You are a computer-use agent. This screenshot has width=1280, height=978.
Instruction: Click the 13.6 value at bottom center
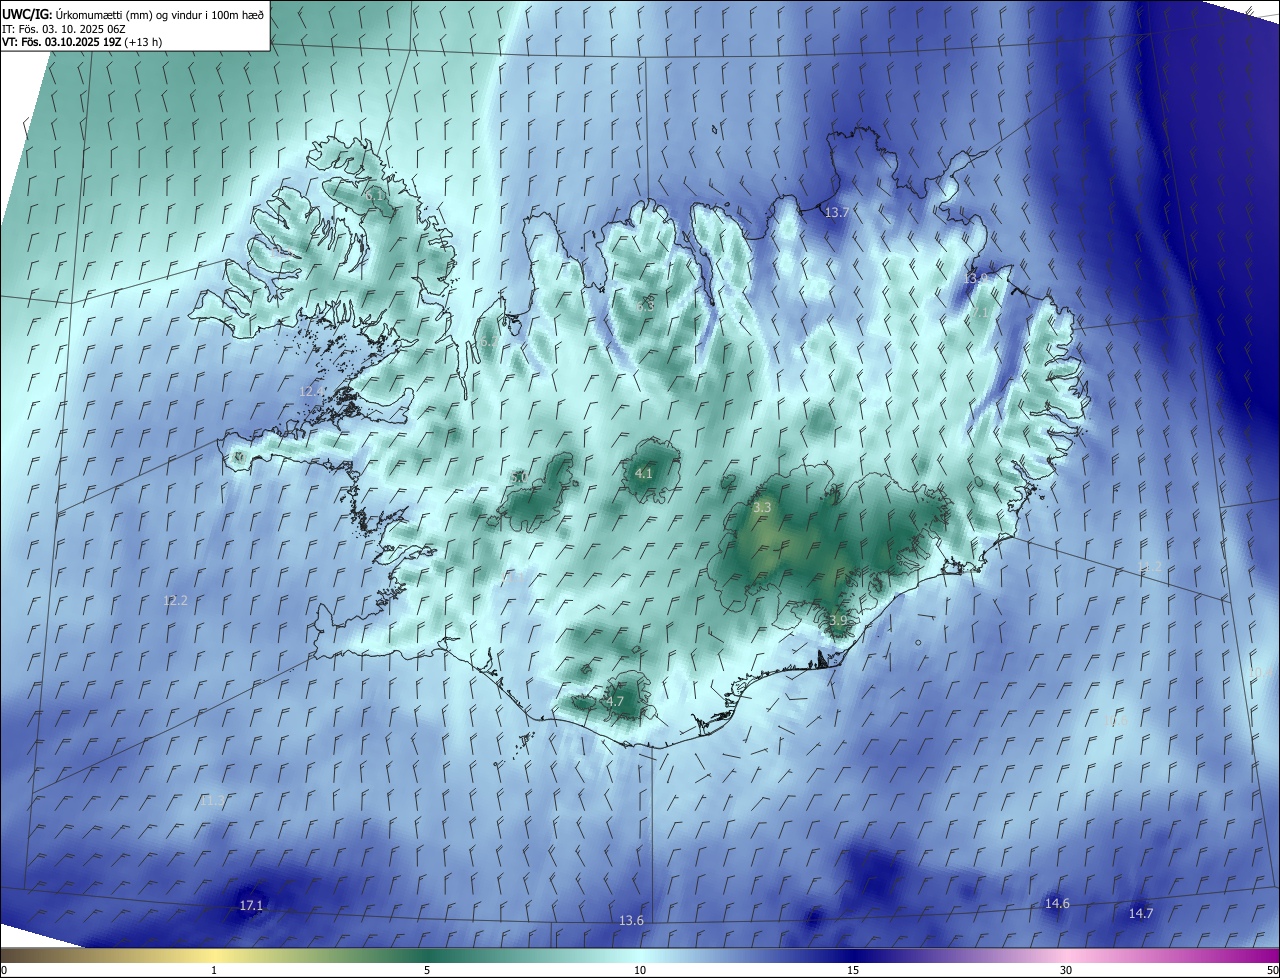pos(631,921)
